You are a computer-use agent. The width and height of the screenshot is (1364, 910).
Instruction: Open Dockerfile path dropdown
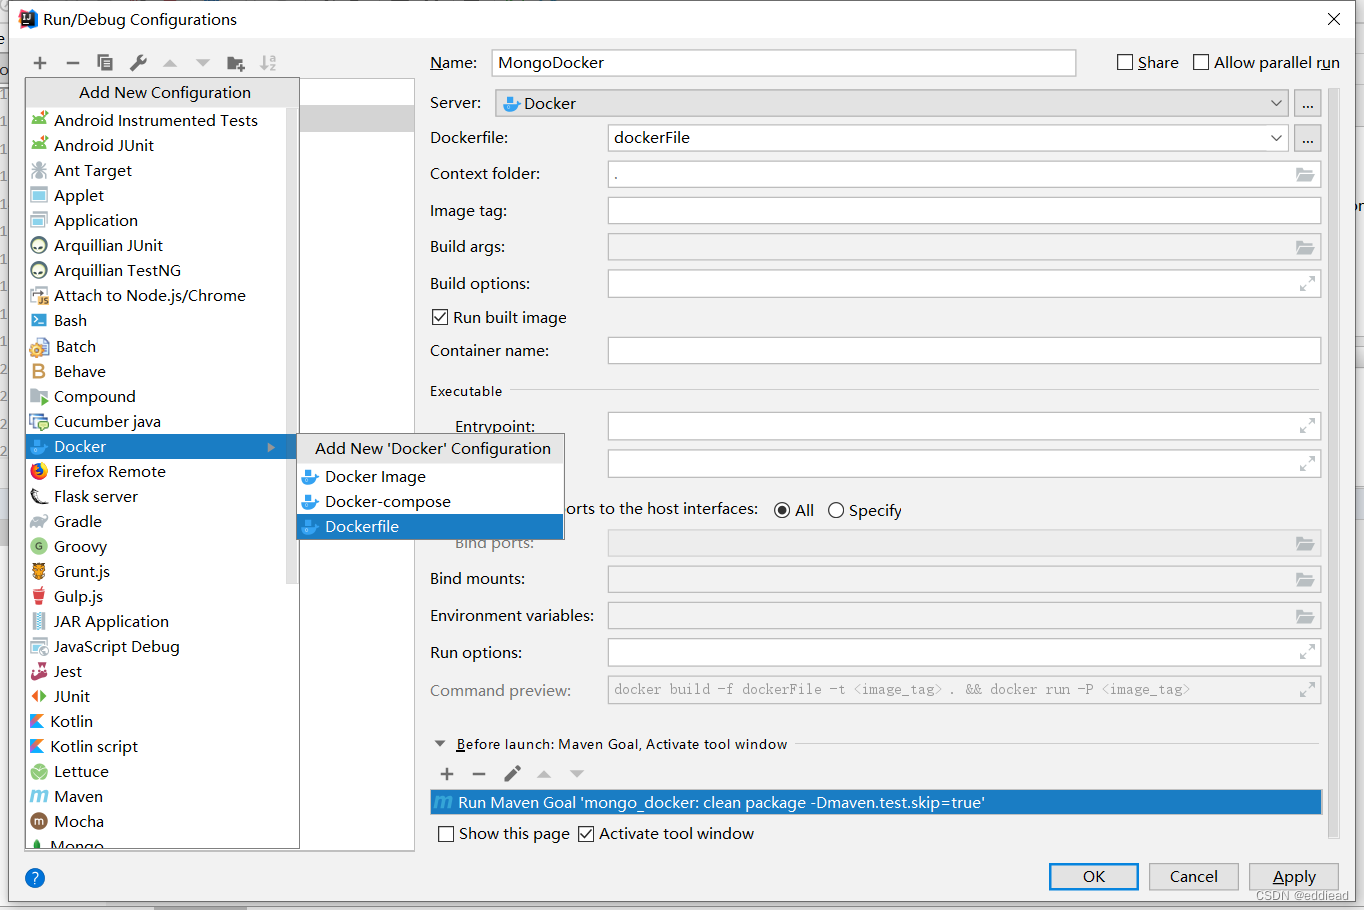tap(947, 138)
